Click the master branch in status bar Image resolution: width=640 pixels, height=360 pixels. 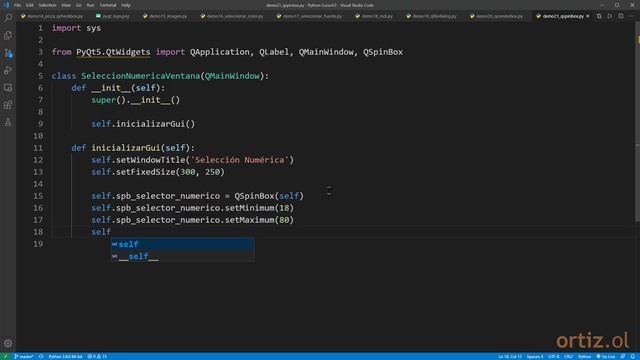point(24,356)
